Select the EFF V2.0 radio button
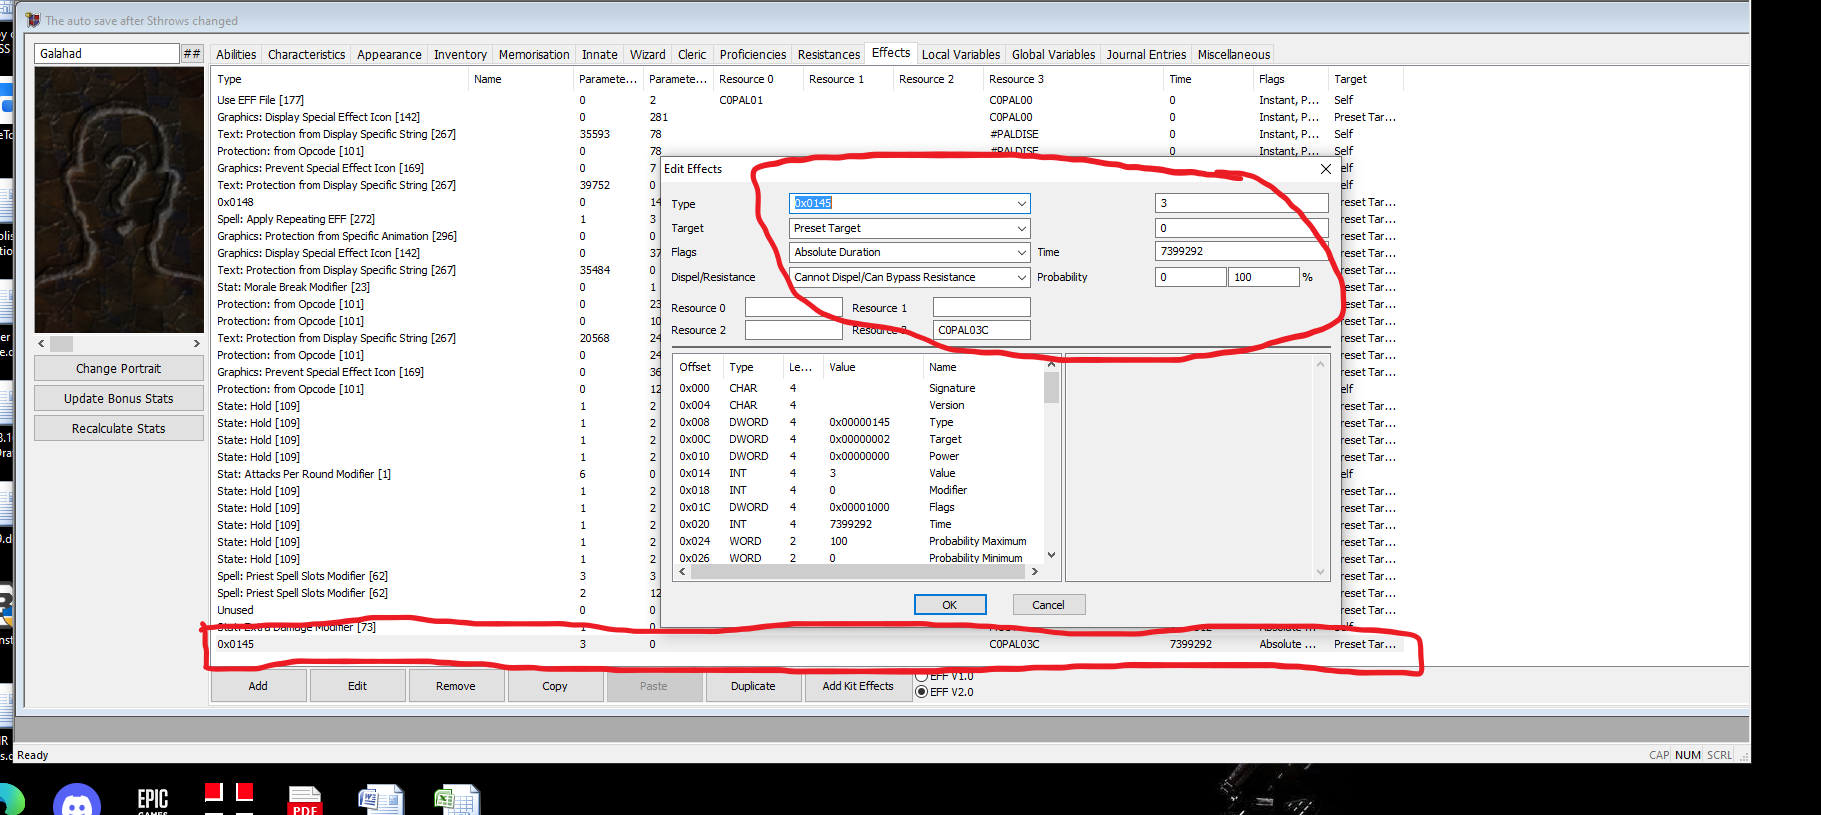This screenshot has height=815, width=1821. [x=922, y=692]
